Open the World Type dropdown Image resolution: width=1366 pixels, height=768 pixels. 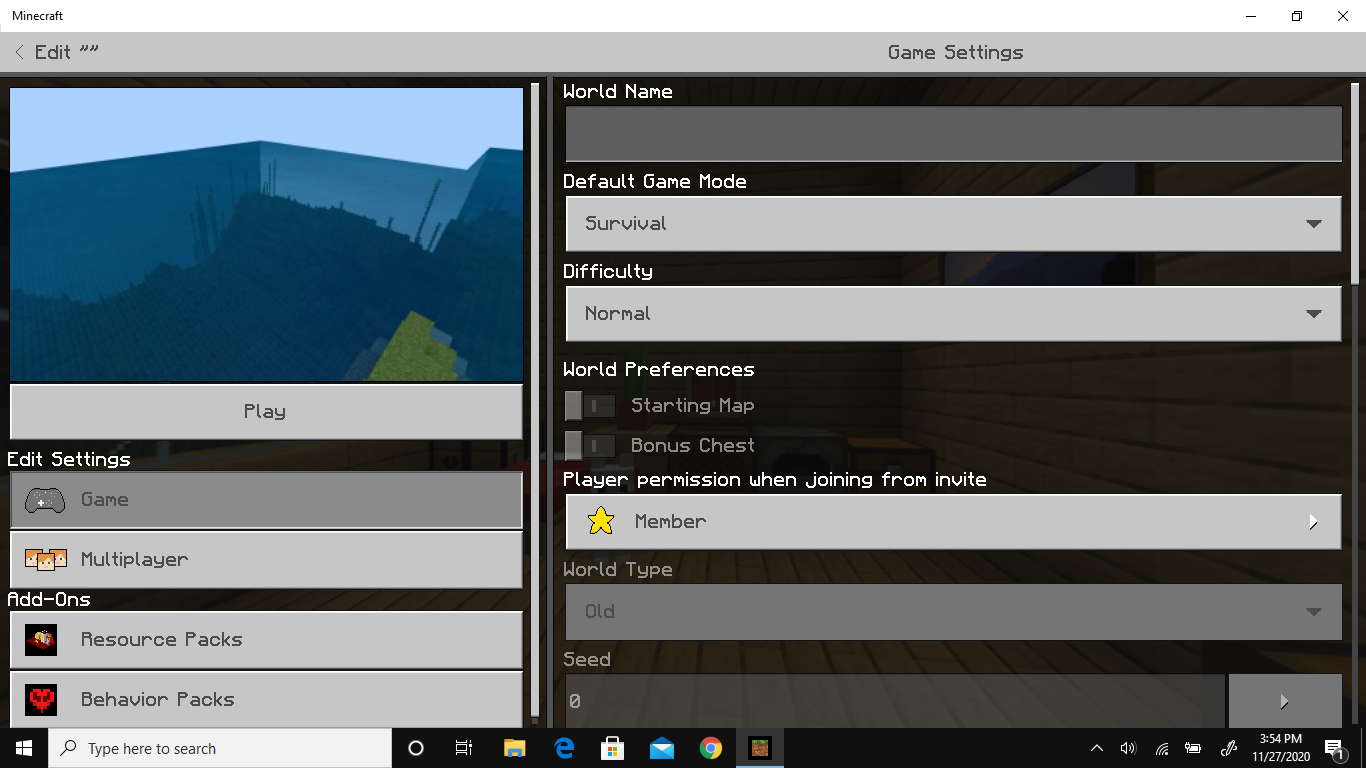point(953,612)
